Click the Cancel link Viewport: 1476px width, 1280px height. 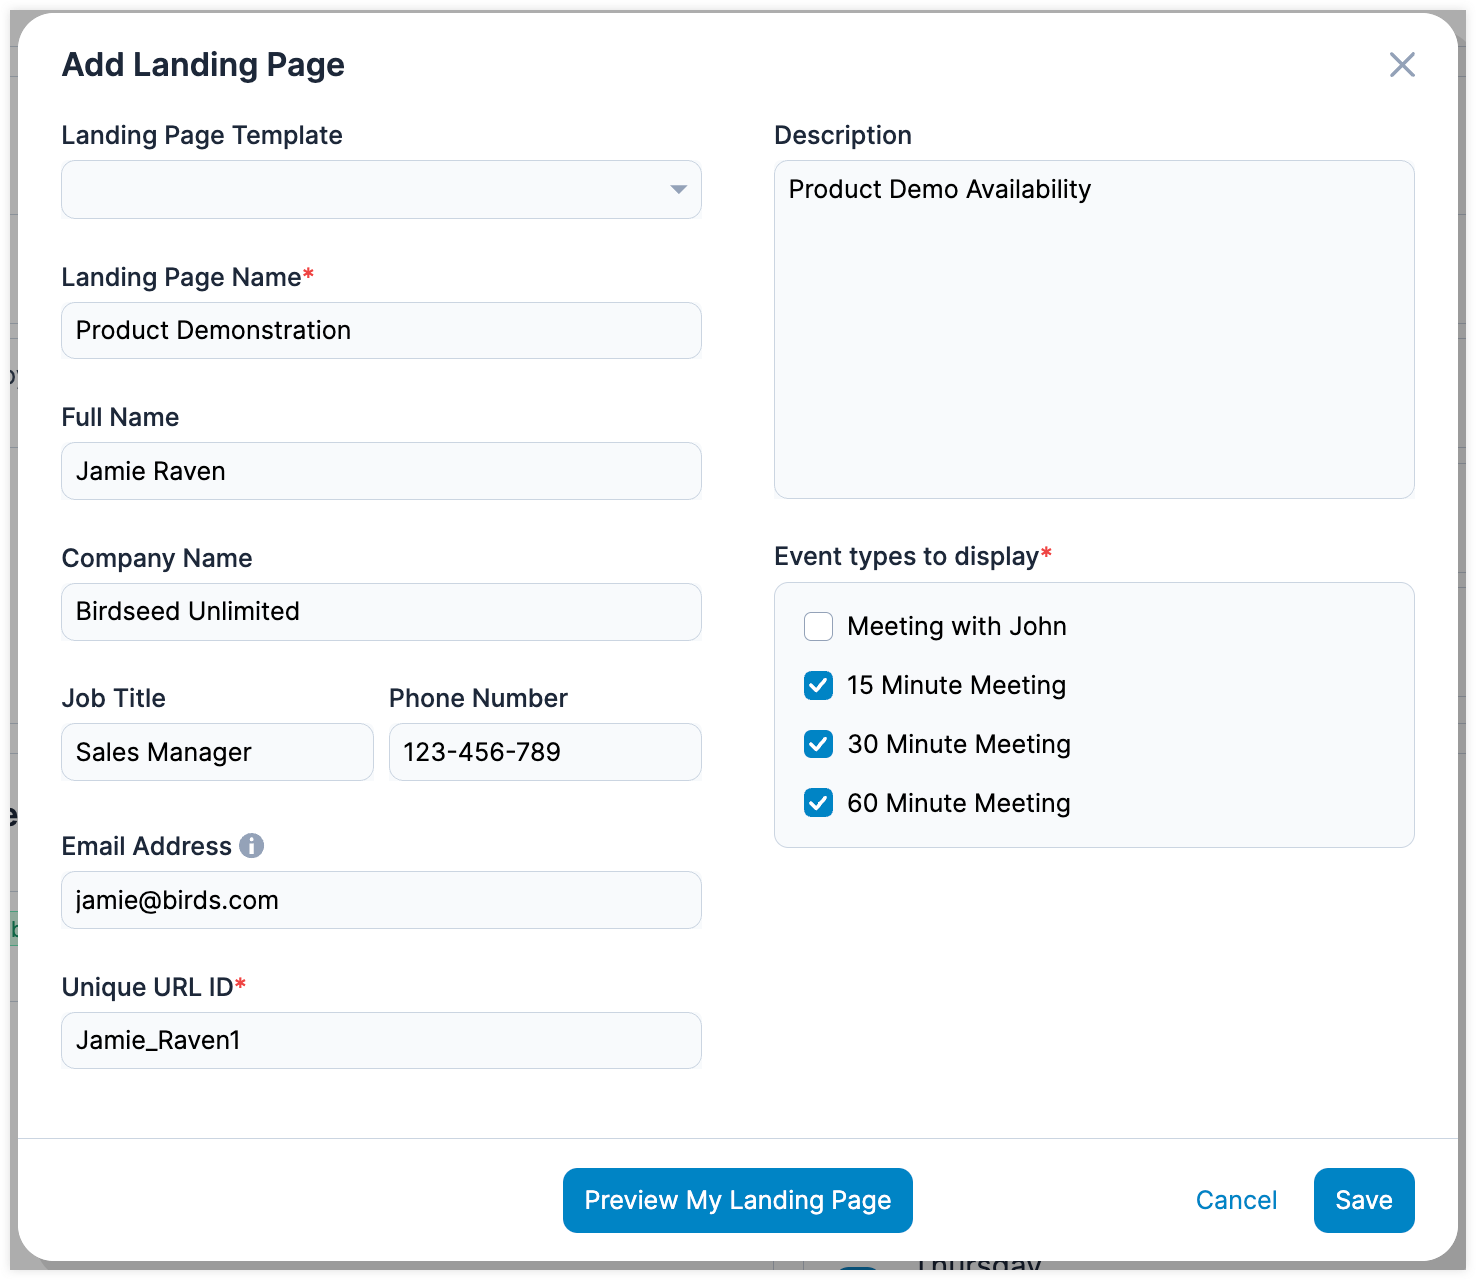[x=1236, y=1200]
